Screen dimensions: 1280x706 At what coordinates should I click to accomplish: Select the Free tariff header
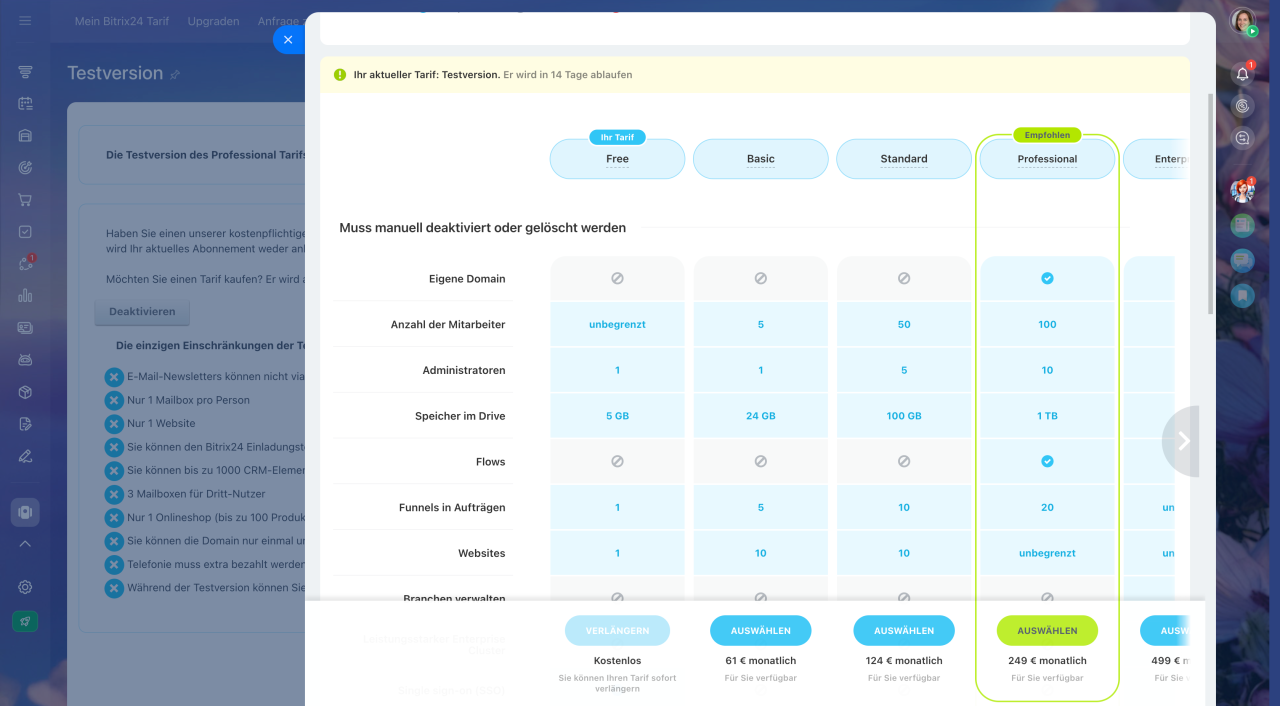(x=617, y=159)
